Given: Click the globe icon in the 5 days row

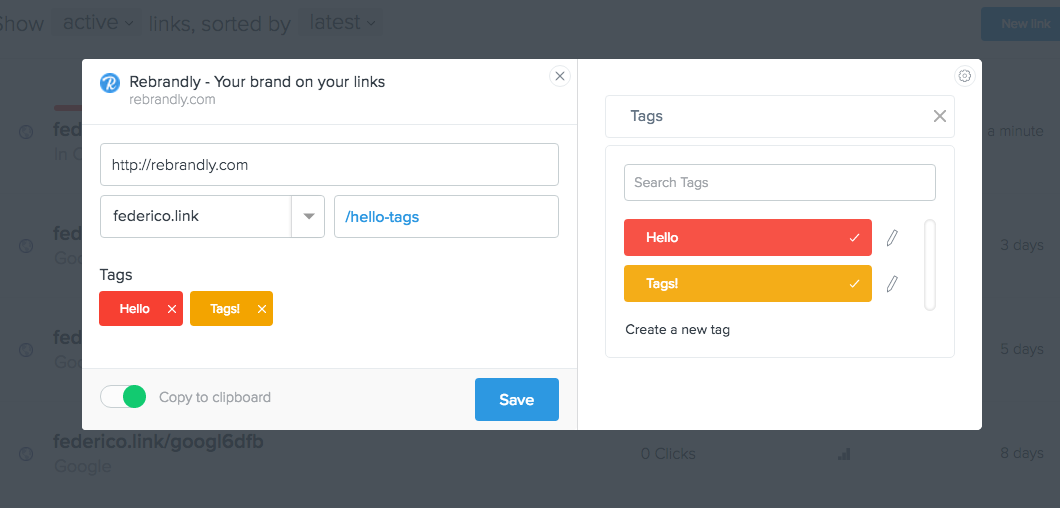Looking at the screenshot, I should tap(26, 350).
